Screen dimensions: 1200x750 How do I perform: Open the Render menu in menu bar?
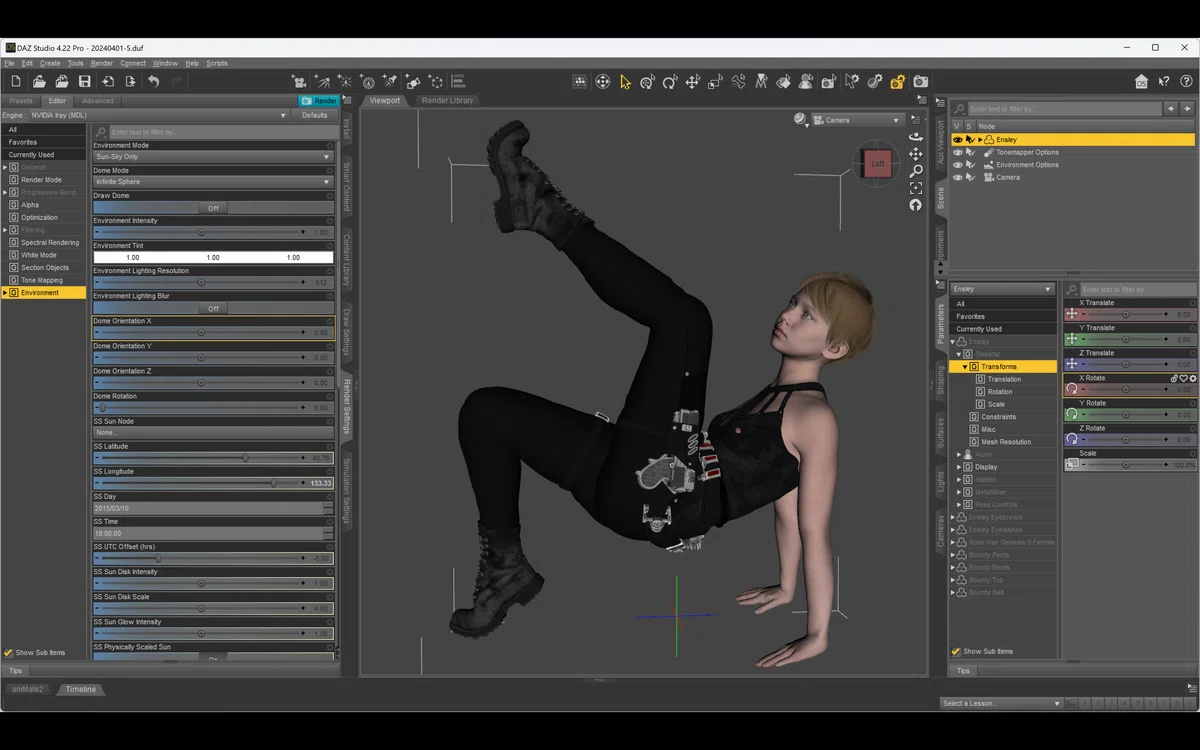pyautogui.click(x=102, y=63)
